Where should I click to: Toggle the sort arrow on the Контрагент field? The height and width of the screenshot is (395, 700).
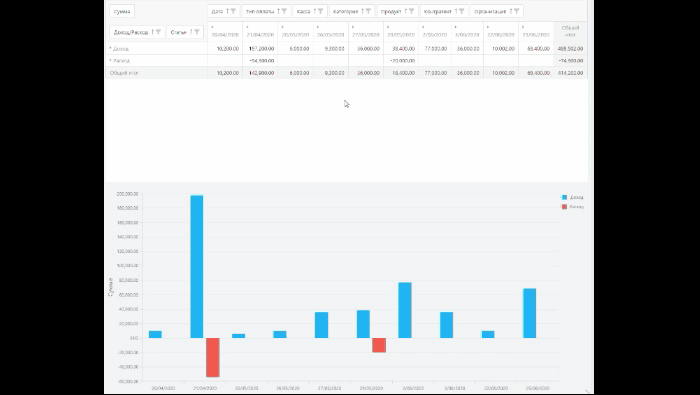click(455, 11)
